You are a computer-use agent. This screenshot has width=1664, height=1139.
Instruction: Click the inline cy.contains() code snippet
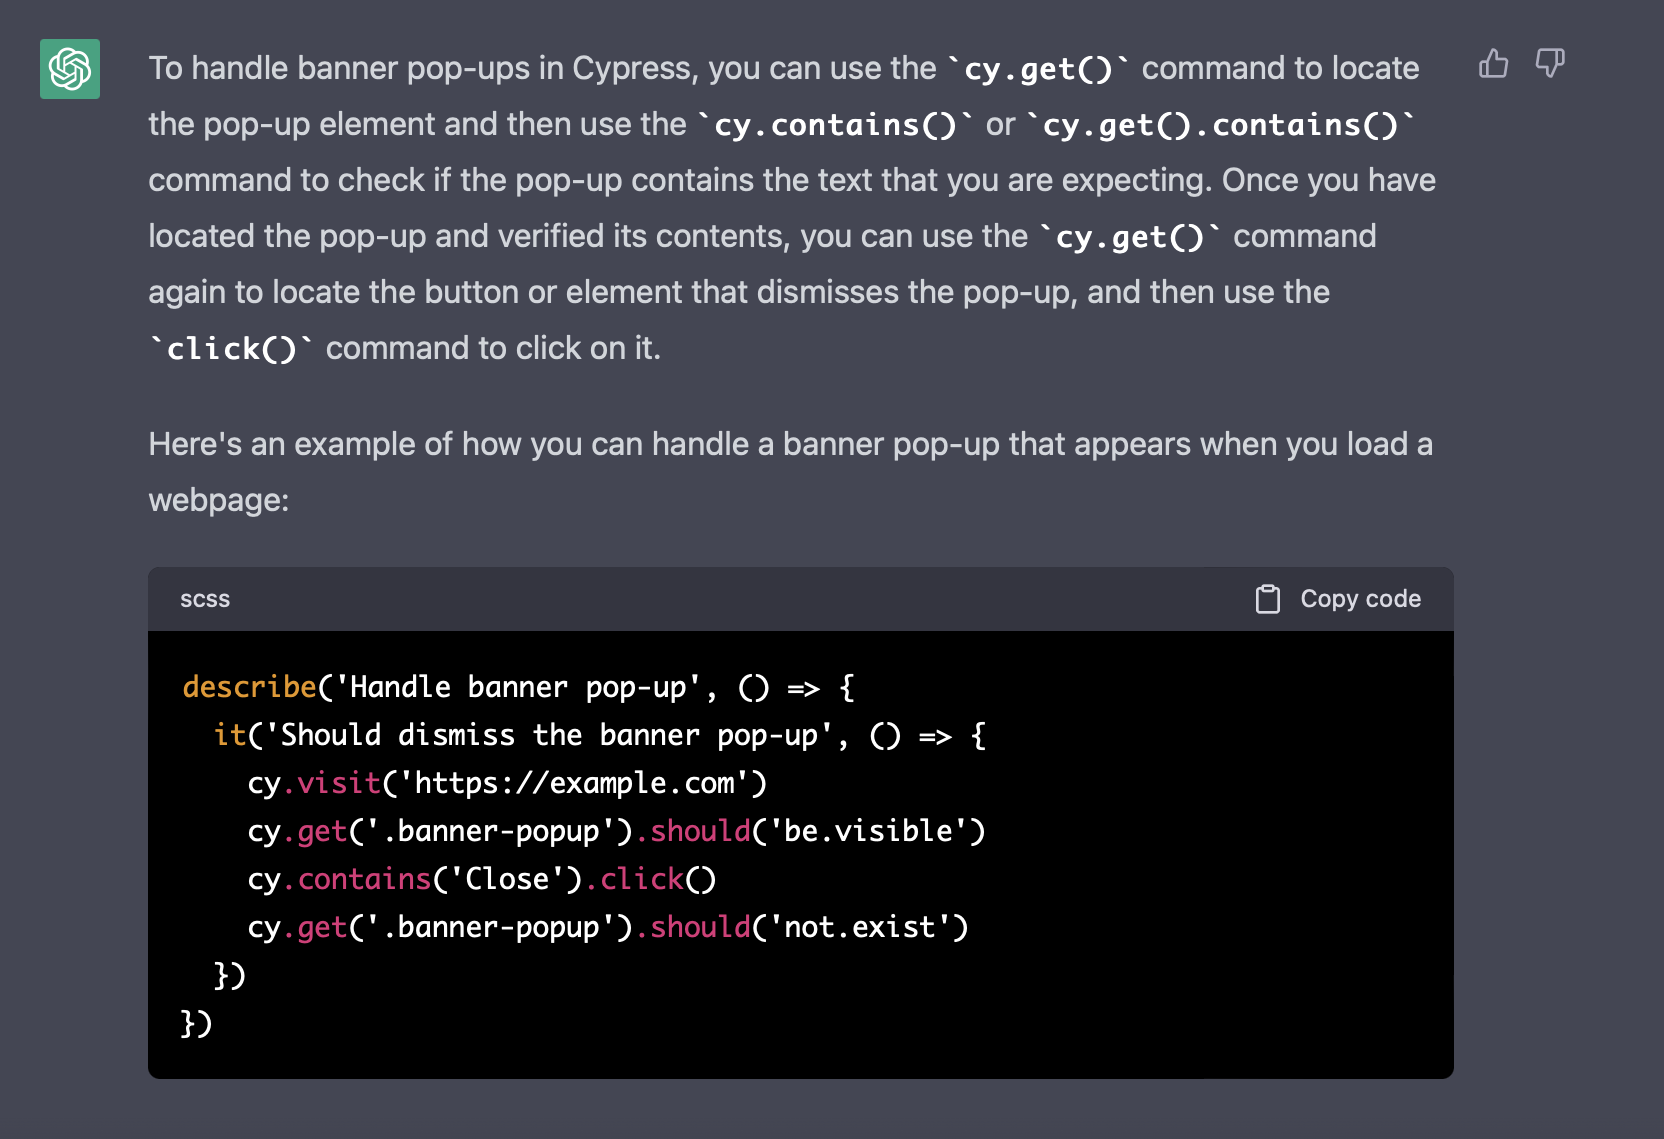(836, 124)
